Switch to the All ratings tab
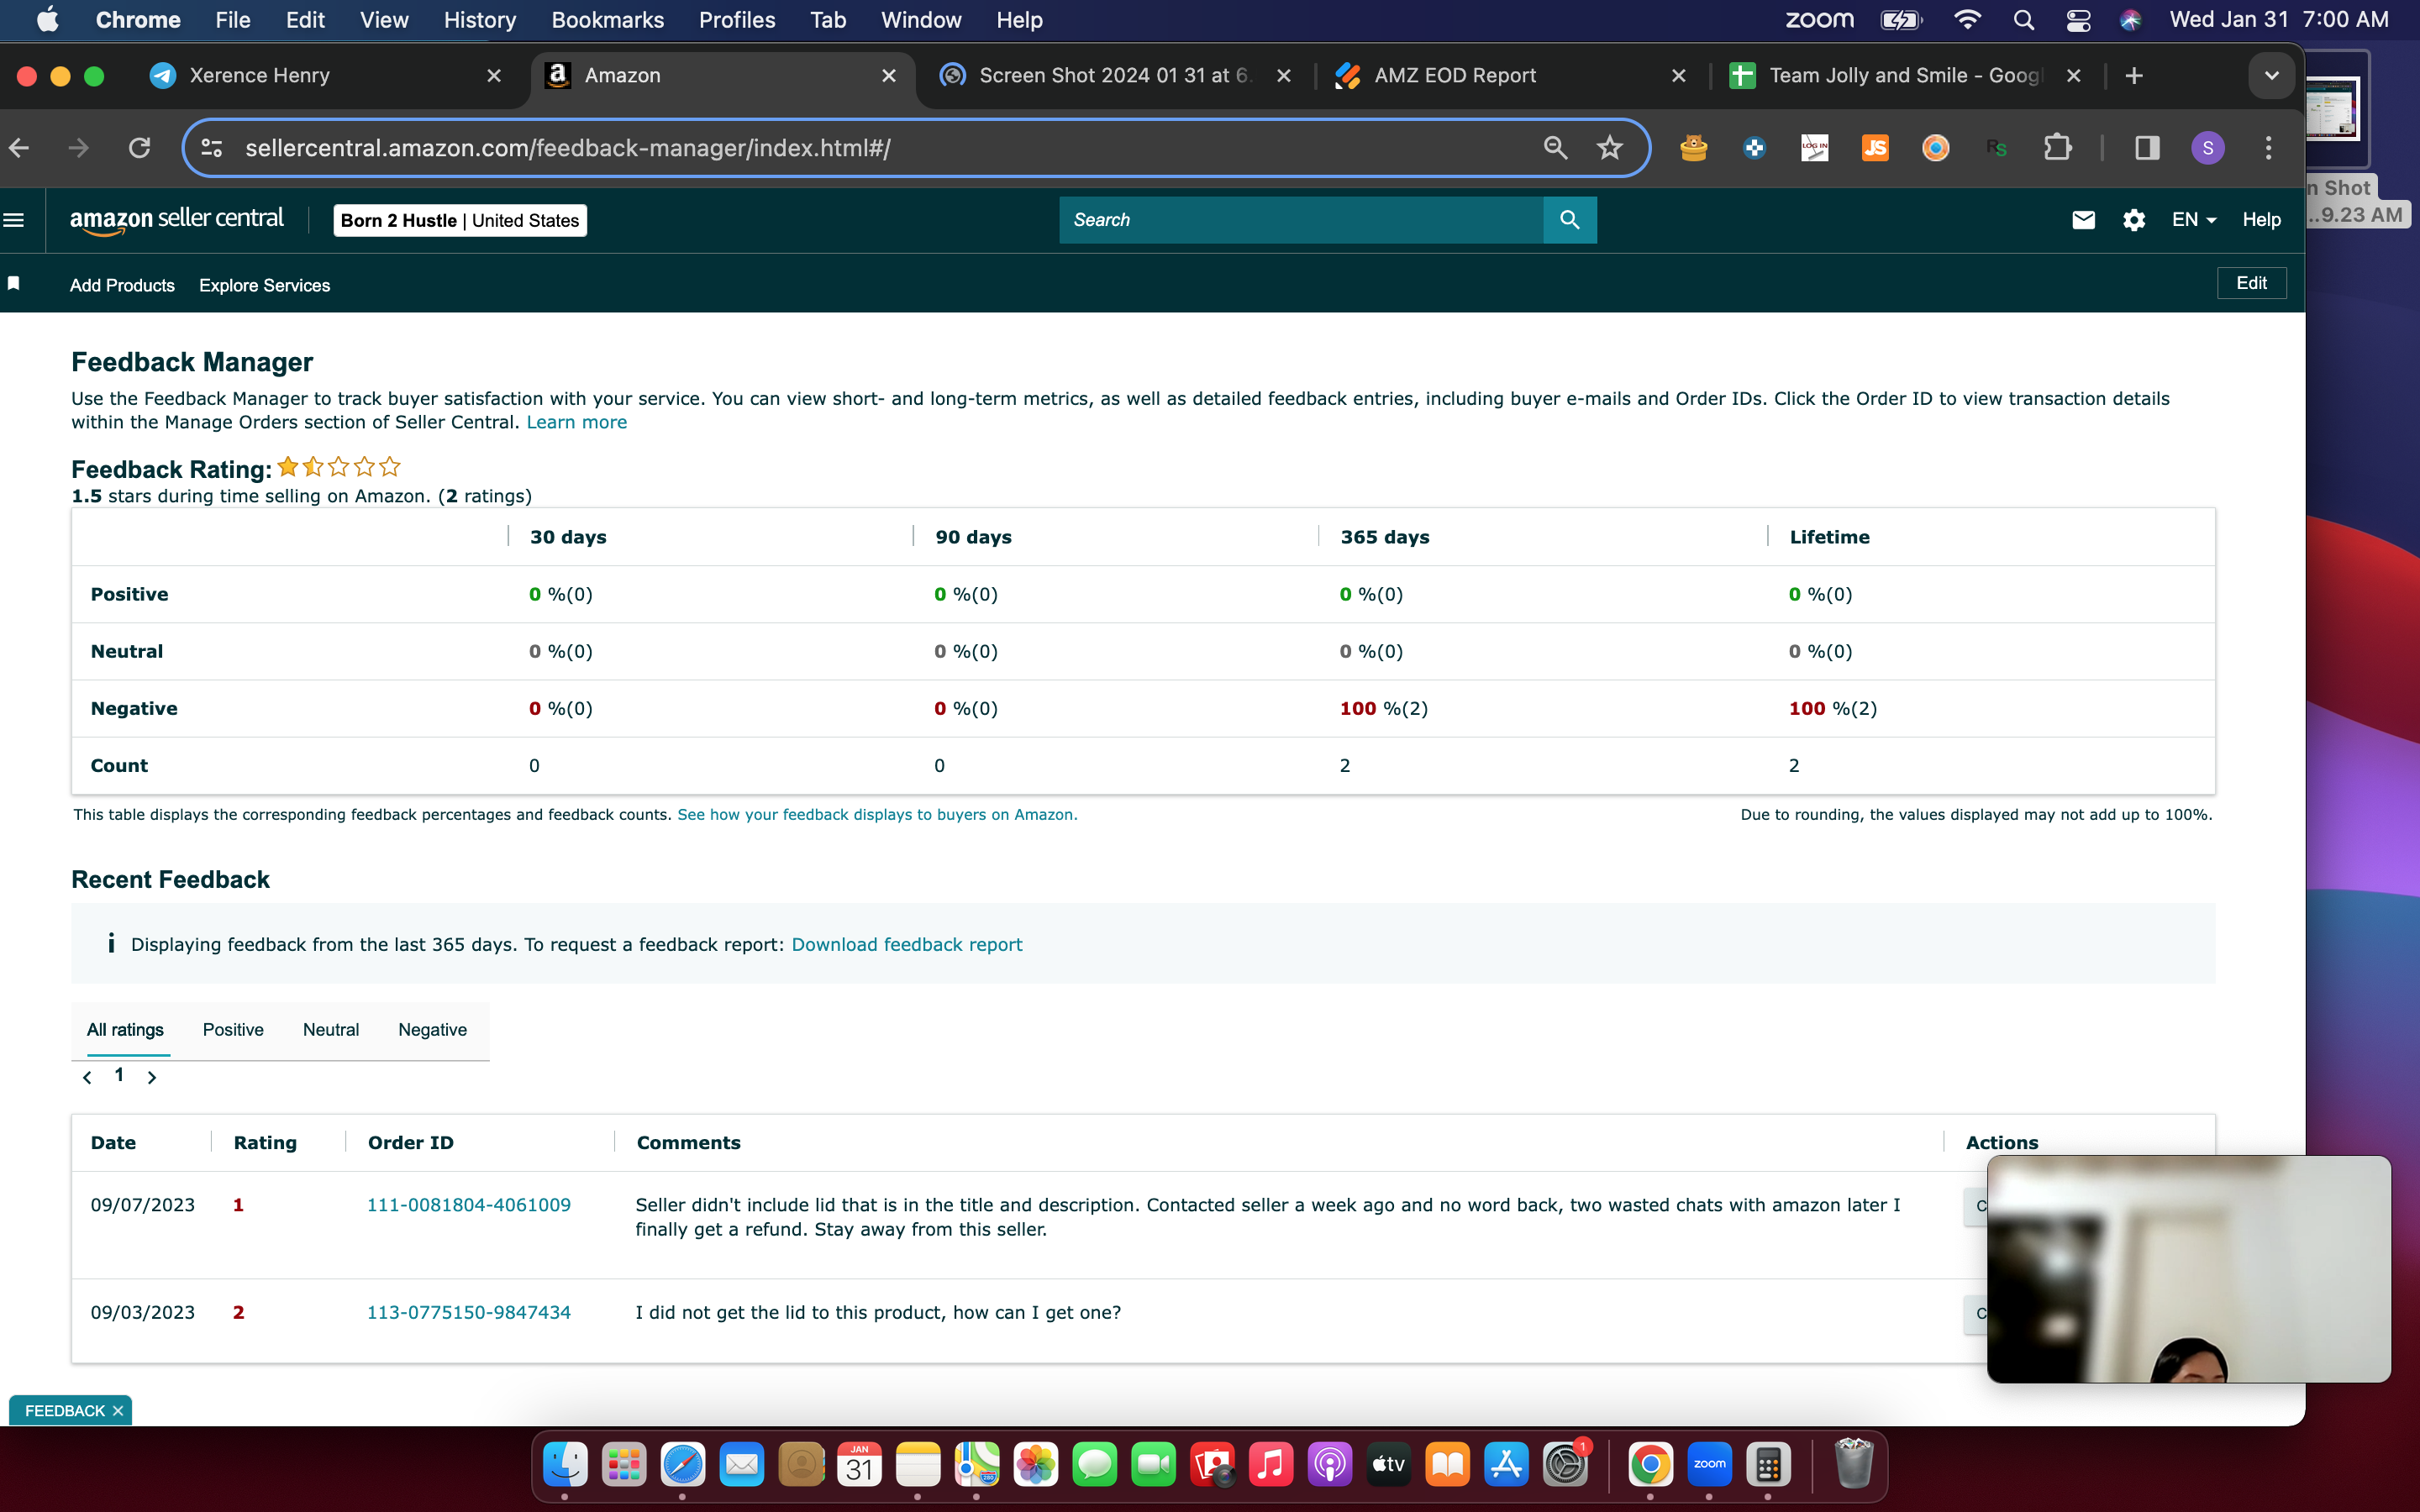The width and height of the screenshot is (2420, 1512). (125, 1029)
